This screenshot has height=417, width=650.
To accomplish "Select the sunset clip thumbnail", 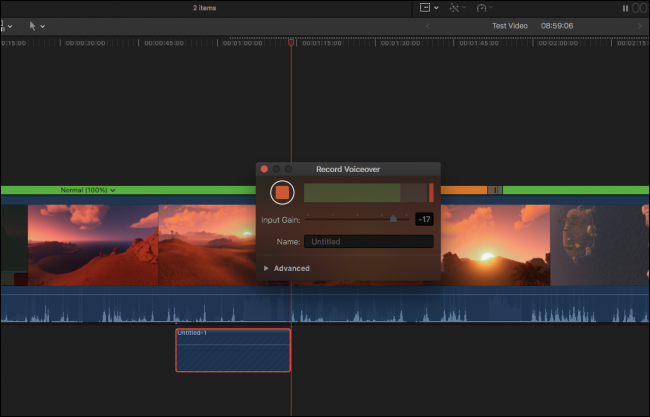I will [x=496, y=245].
